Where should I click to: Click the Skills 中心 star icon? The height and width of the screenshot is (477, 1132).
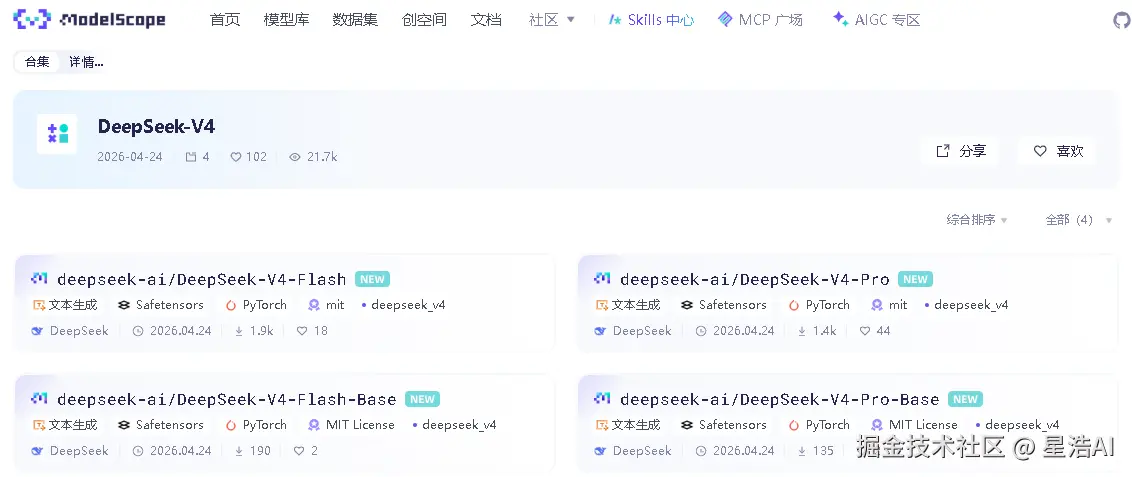615,20
